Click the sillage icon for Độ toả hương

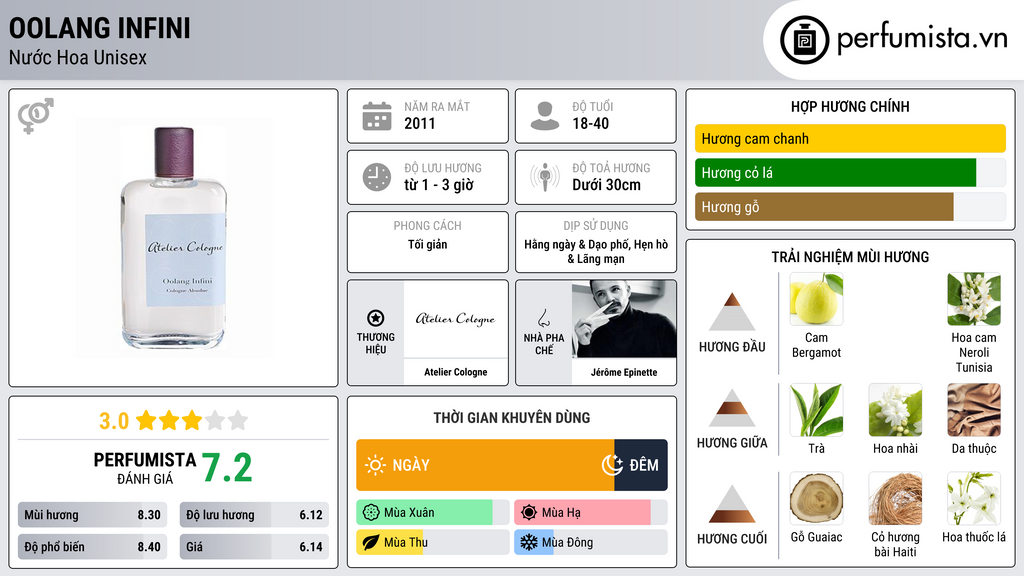pyautogui.click(x=545, y=177)
